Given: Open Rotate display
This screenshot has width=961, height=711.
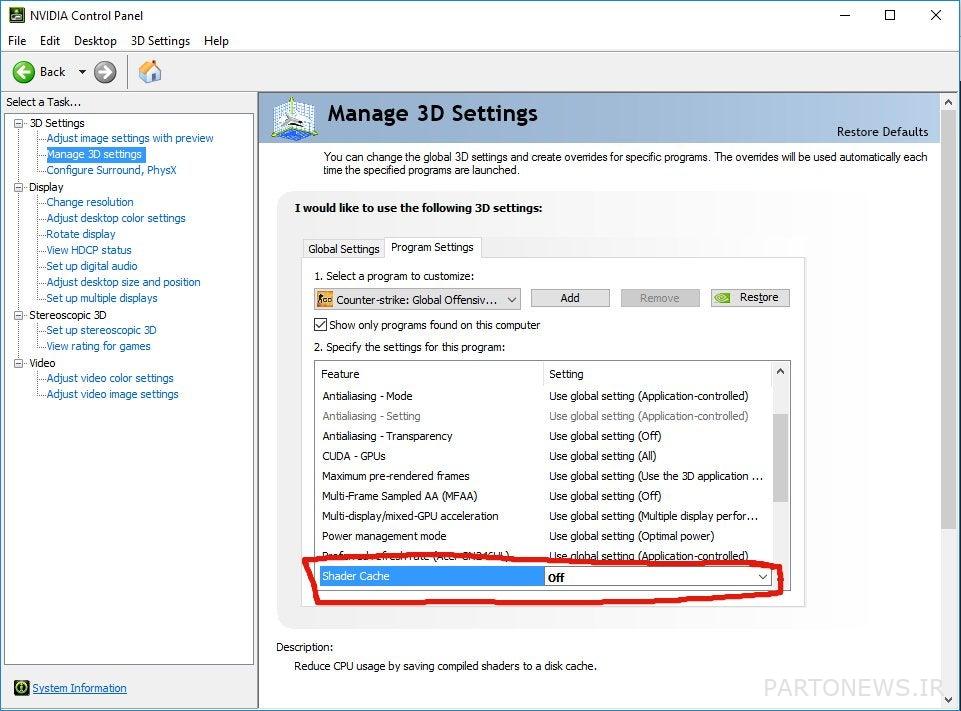Looking at the screenshot, I should pos(81,234).
